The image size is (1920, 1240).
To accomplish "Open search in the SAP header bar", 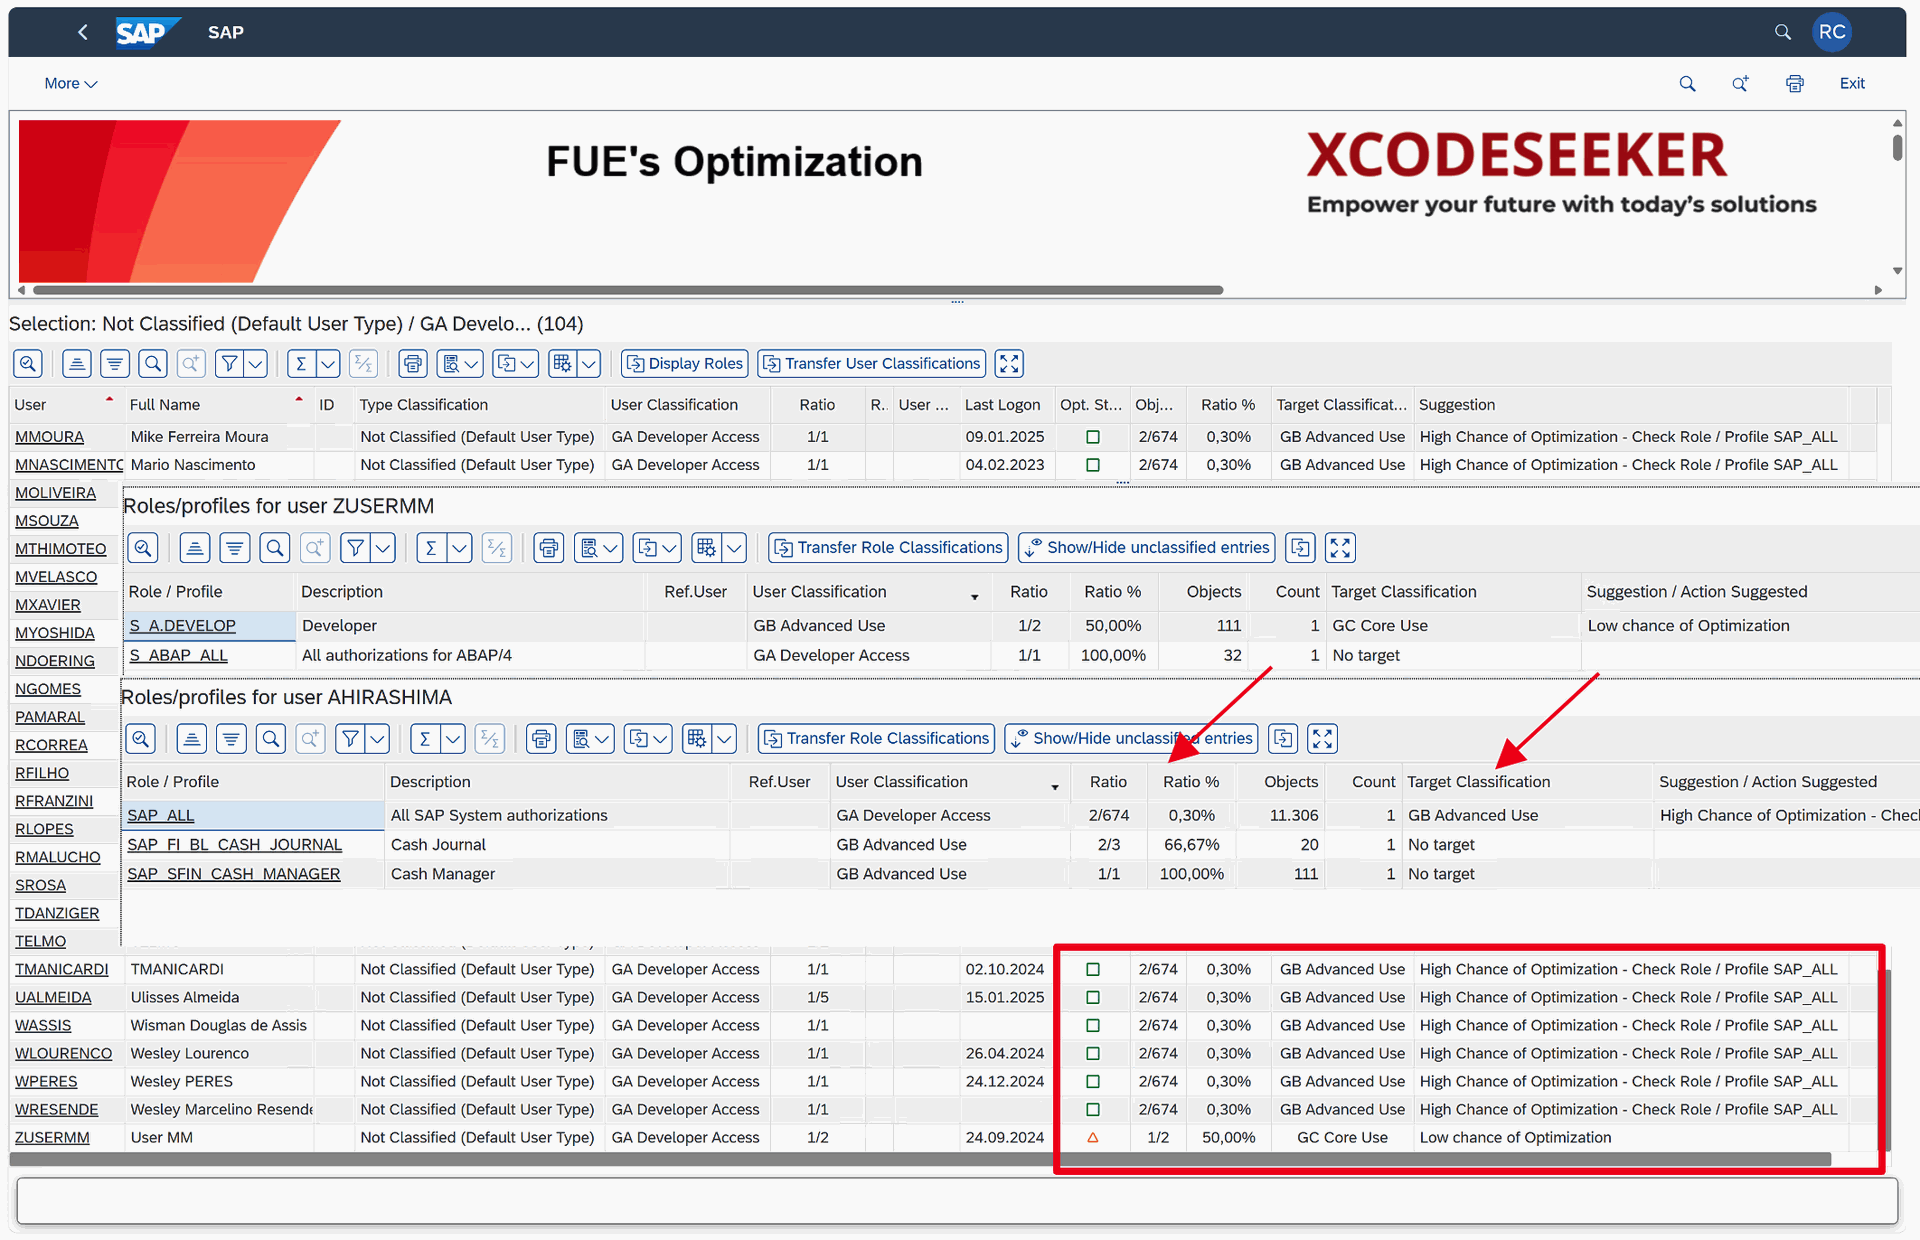I will pyautogui.click(x=1782, y=32).
